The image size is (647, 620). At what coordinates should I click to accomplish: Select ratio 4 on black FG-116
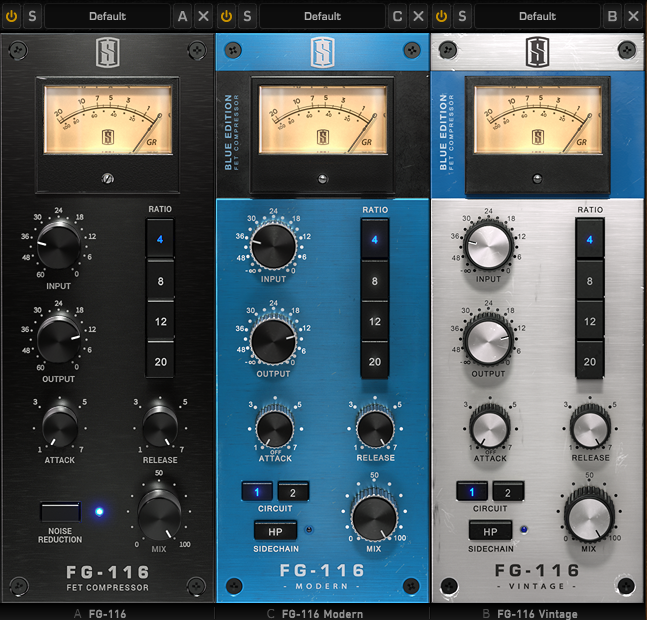tap(160, 239)
